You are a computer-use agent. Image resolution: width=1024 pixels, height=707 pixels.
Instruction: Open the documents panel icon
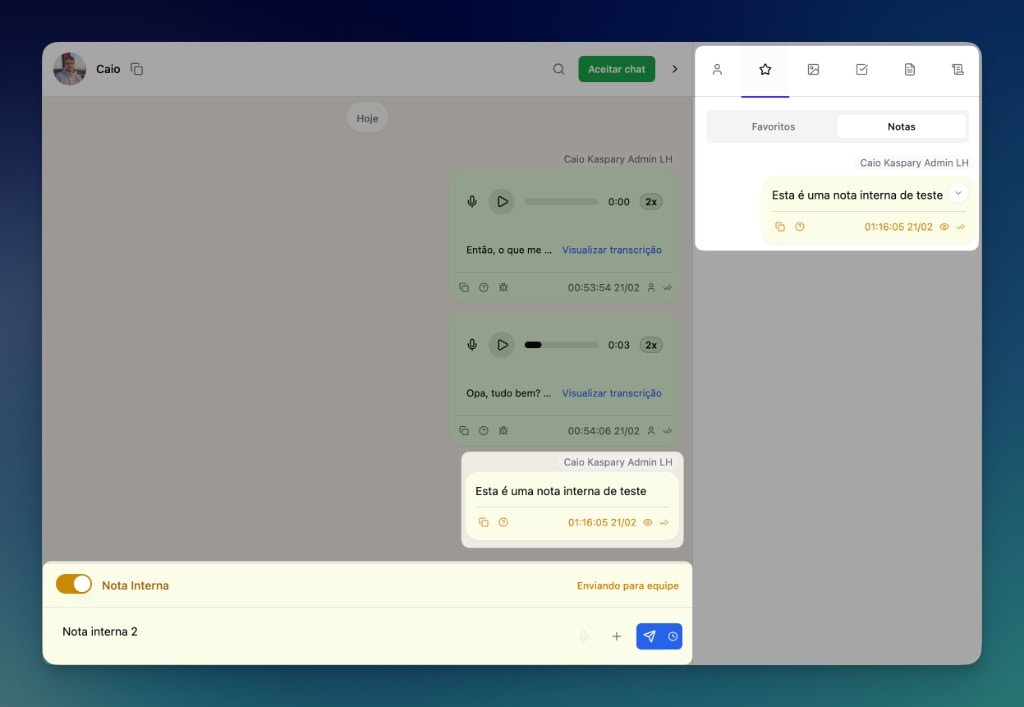click(x=909, y=70)
